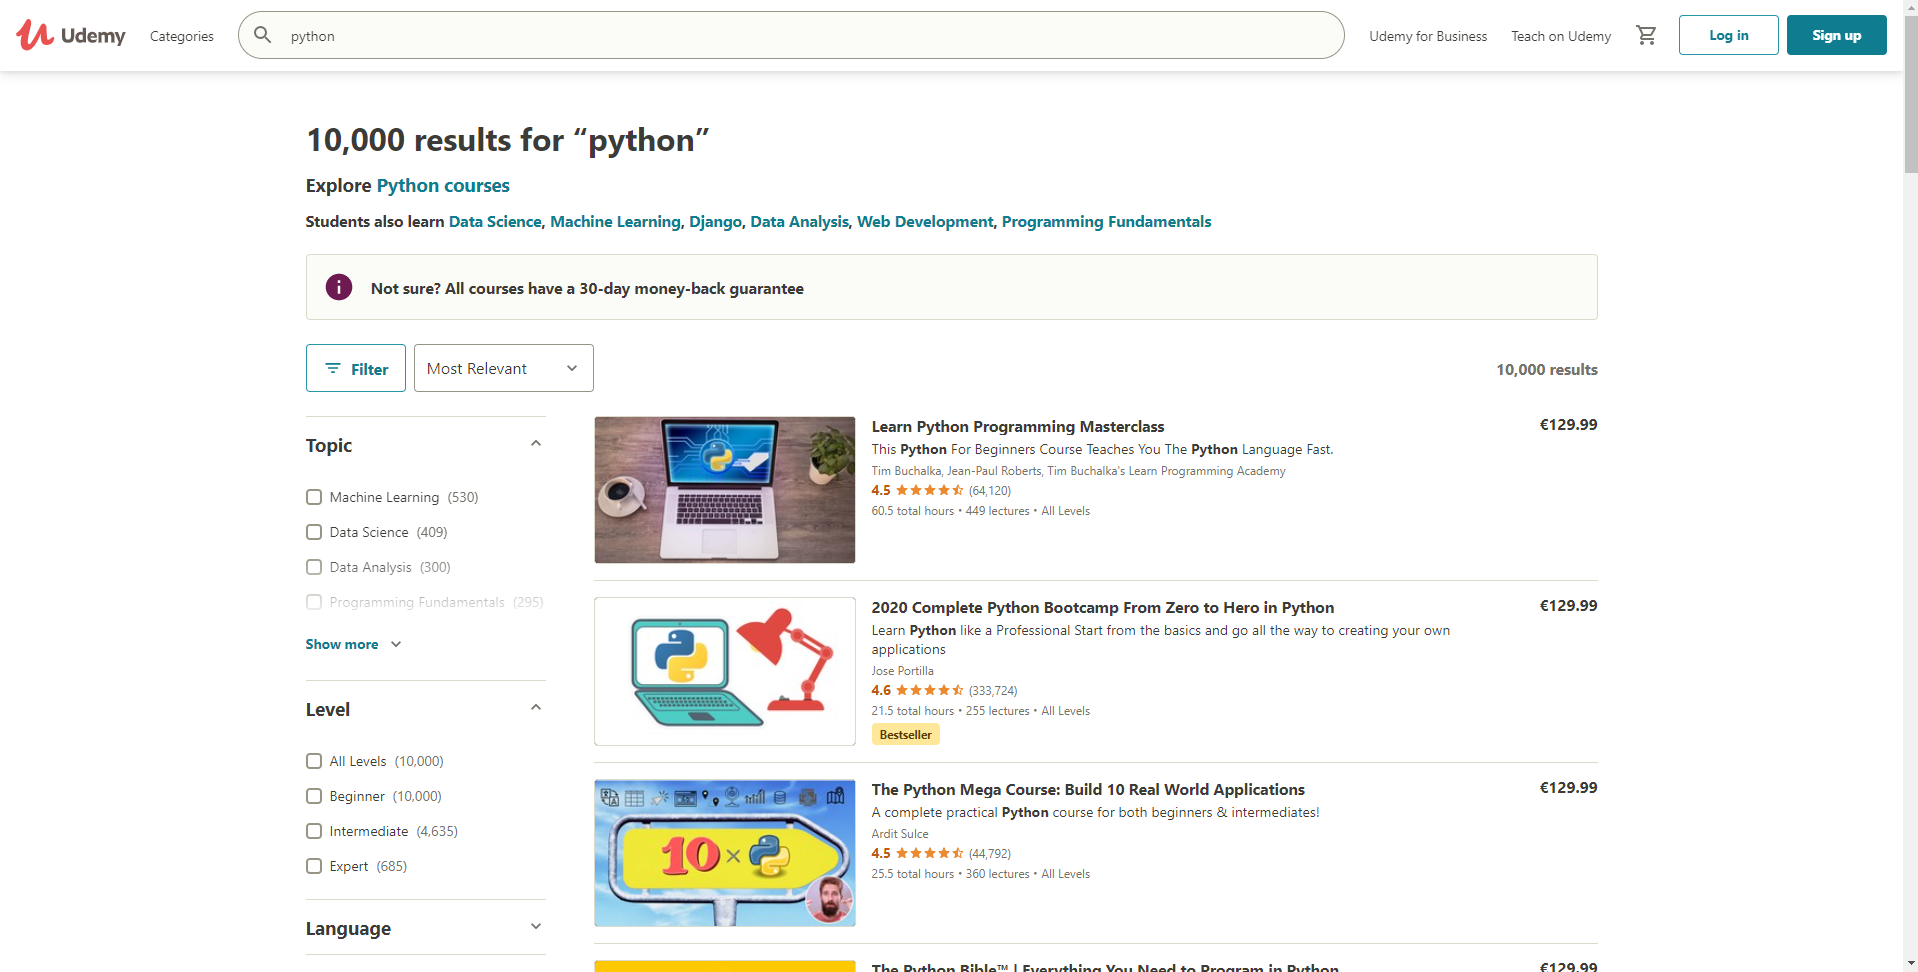The height and width of the screenshot is (972, 1918).
Task: Check the Machine Learning topic checkbox
Action: (314, 497)
